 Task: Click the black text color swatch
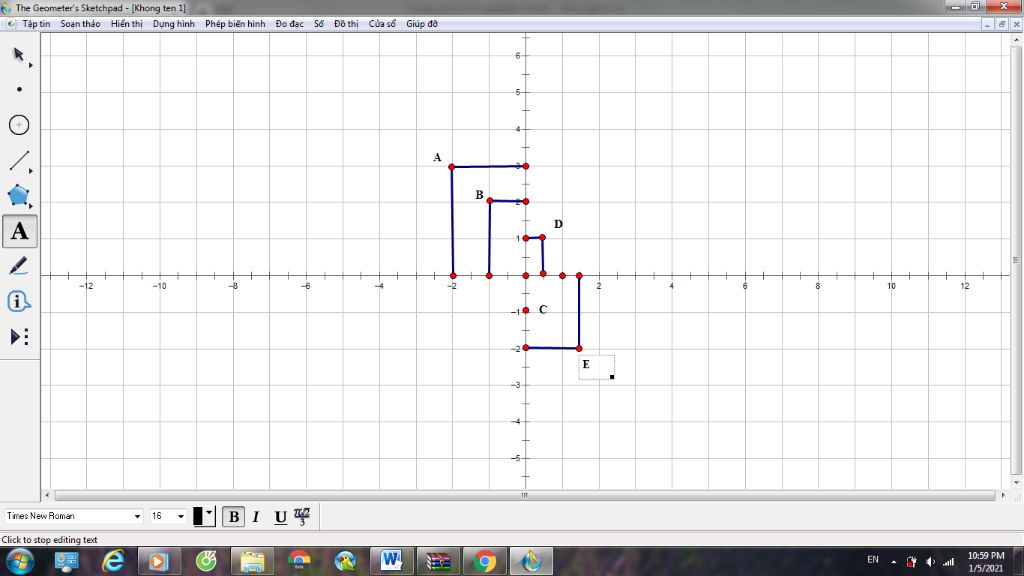[x=198, y=517]
